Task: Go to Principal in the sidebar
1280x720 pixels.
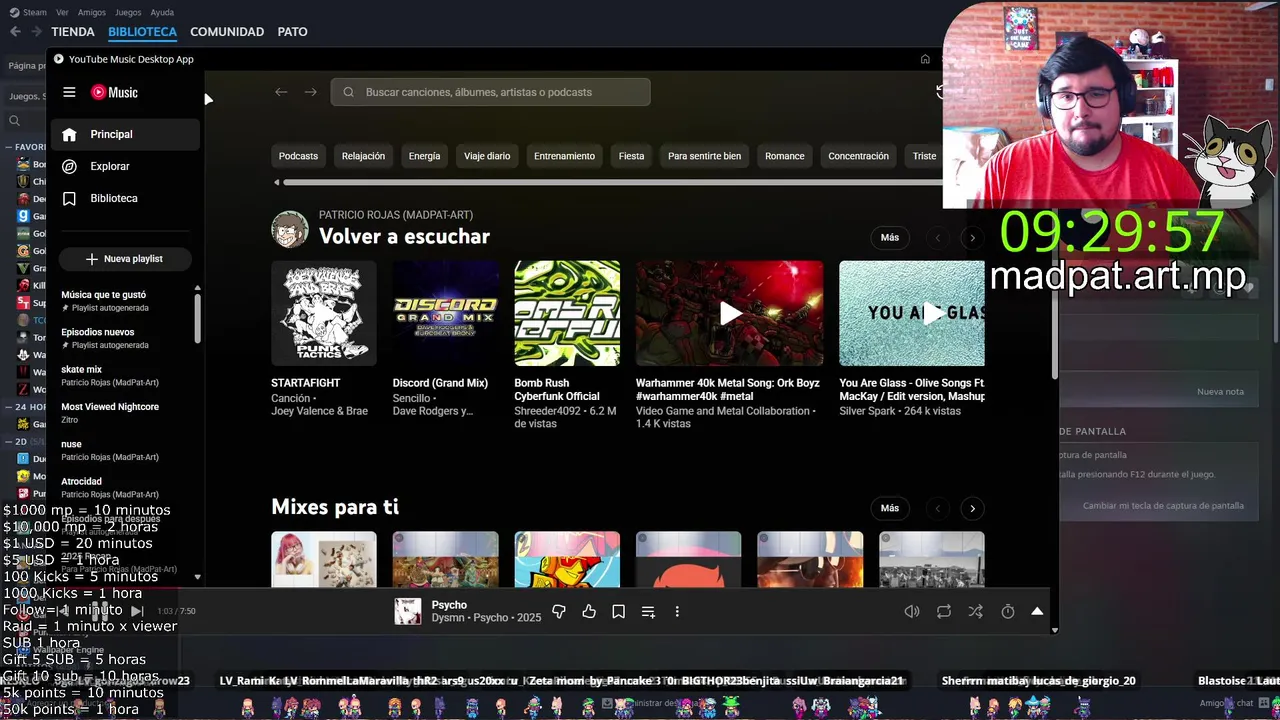Action: point(125,134)
